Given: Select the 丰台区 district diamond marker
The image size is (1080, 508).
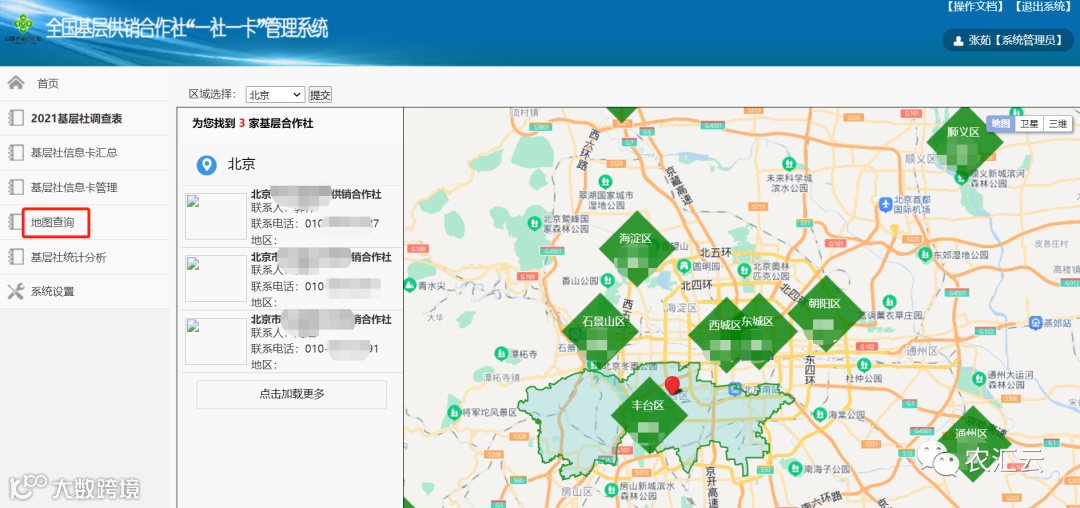Looking at the screenshot, I should [649, 415].
